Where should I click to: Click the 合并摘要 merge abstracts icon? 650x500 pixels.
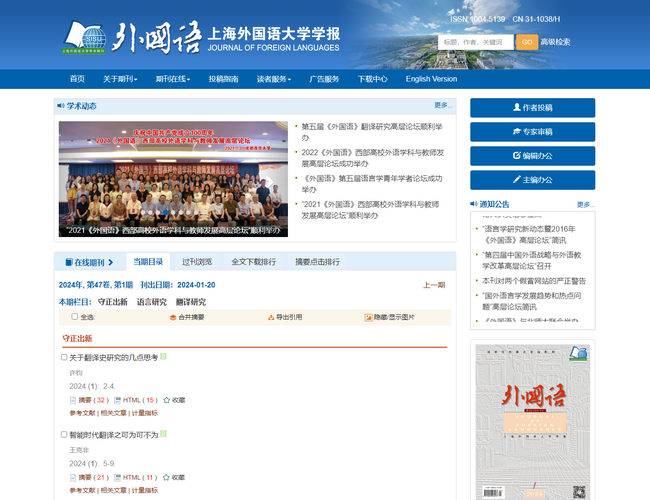[x=172, y=317]
